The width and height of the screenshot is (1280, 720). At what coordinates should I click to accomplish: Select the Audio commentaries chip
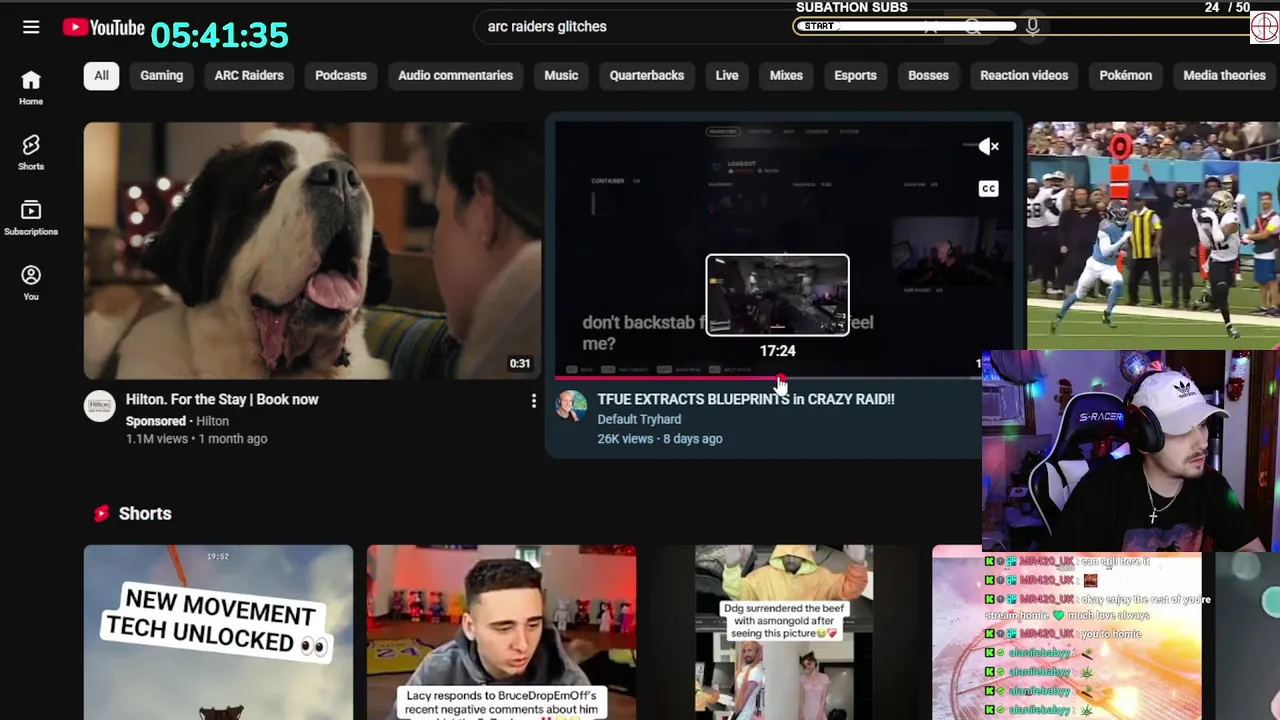(x=455, y=75)
